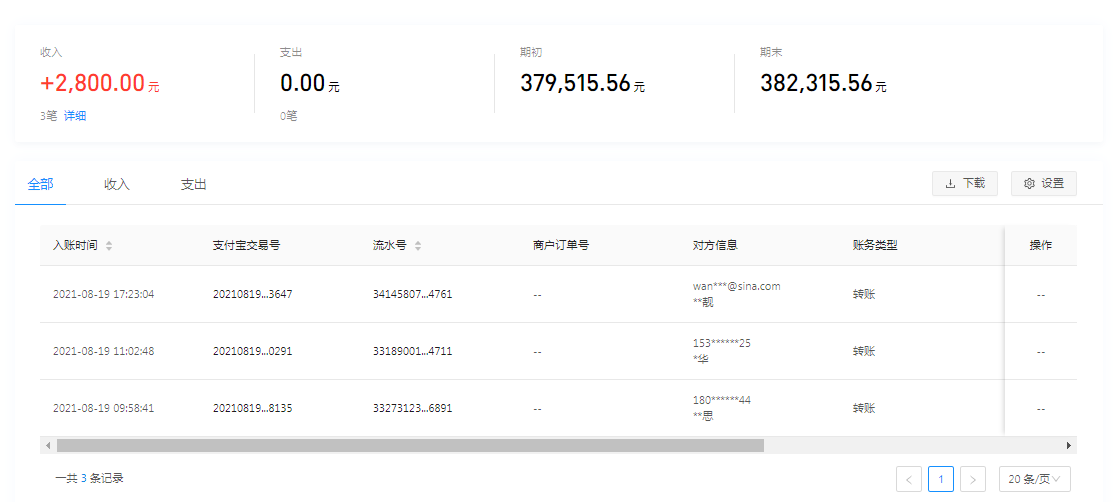Switch to the 全部 tab
Image resolution: width=1115 pixels, height=502 pixels.
point(41,185)
